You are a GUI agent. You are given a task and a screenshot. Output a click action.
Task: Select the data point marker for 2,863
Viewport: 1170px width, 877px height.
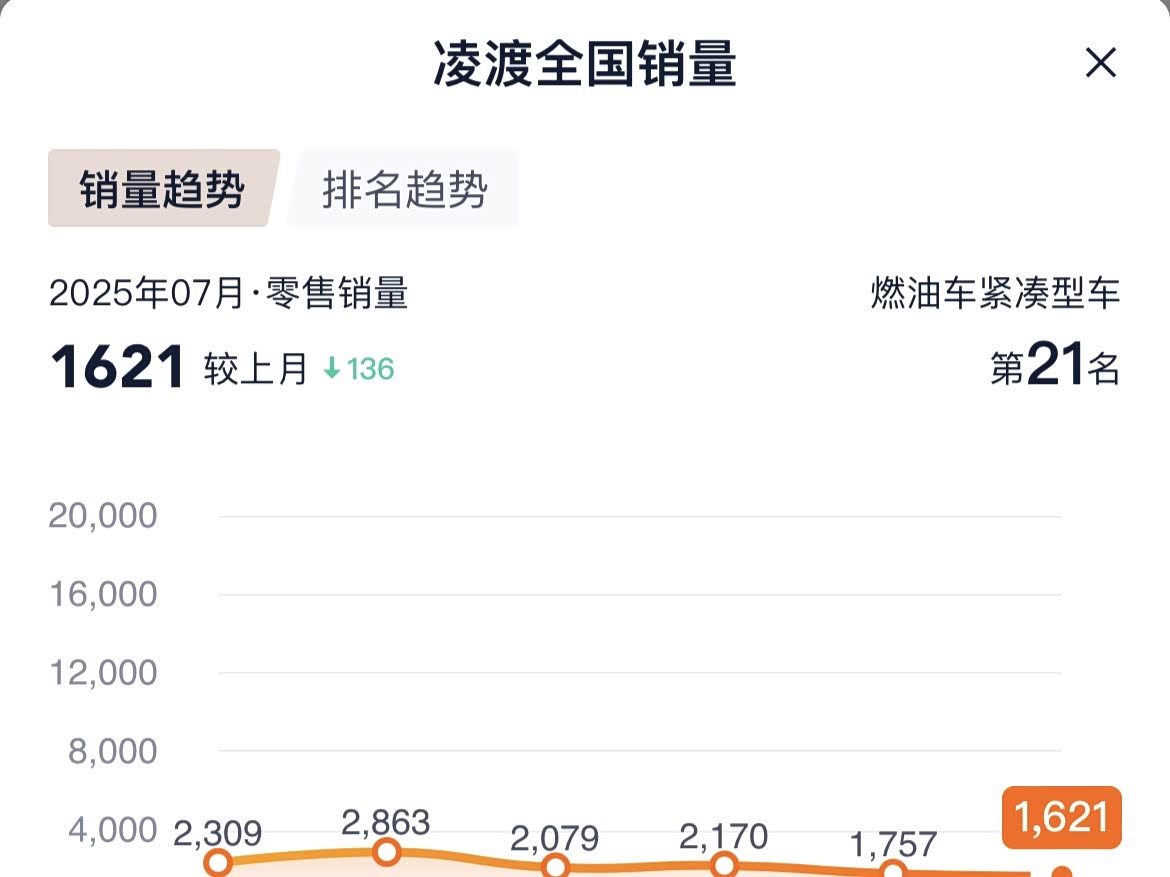pos(387,852)
